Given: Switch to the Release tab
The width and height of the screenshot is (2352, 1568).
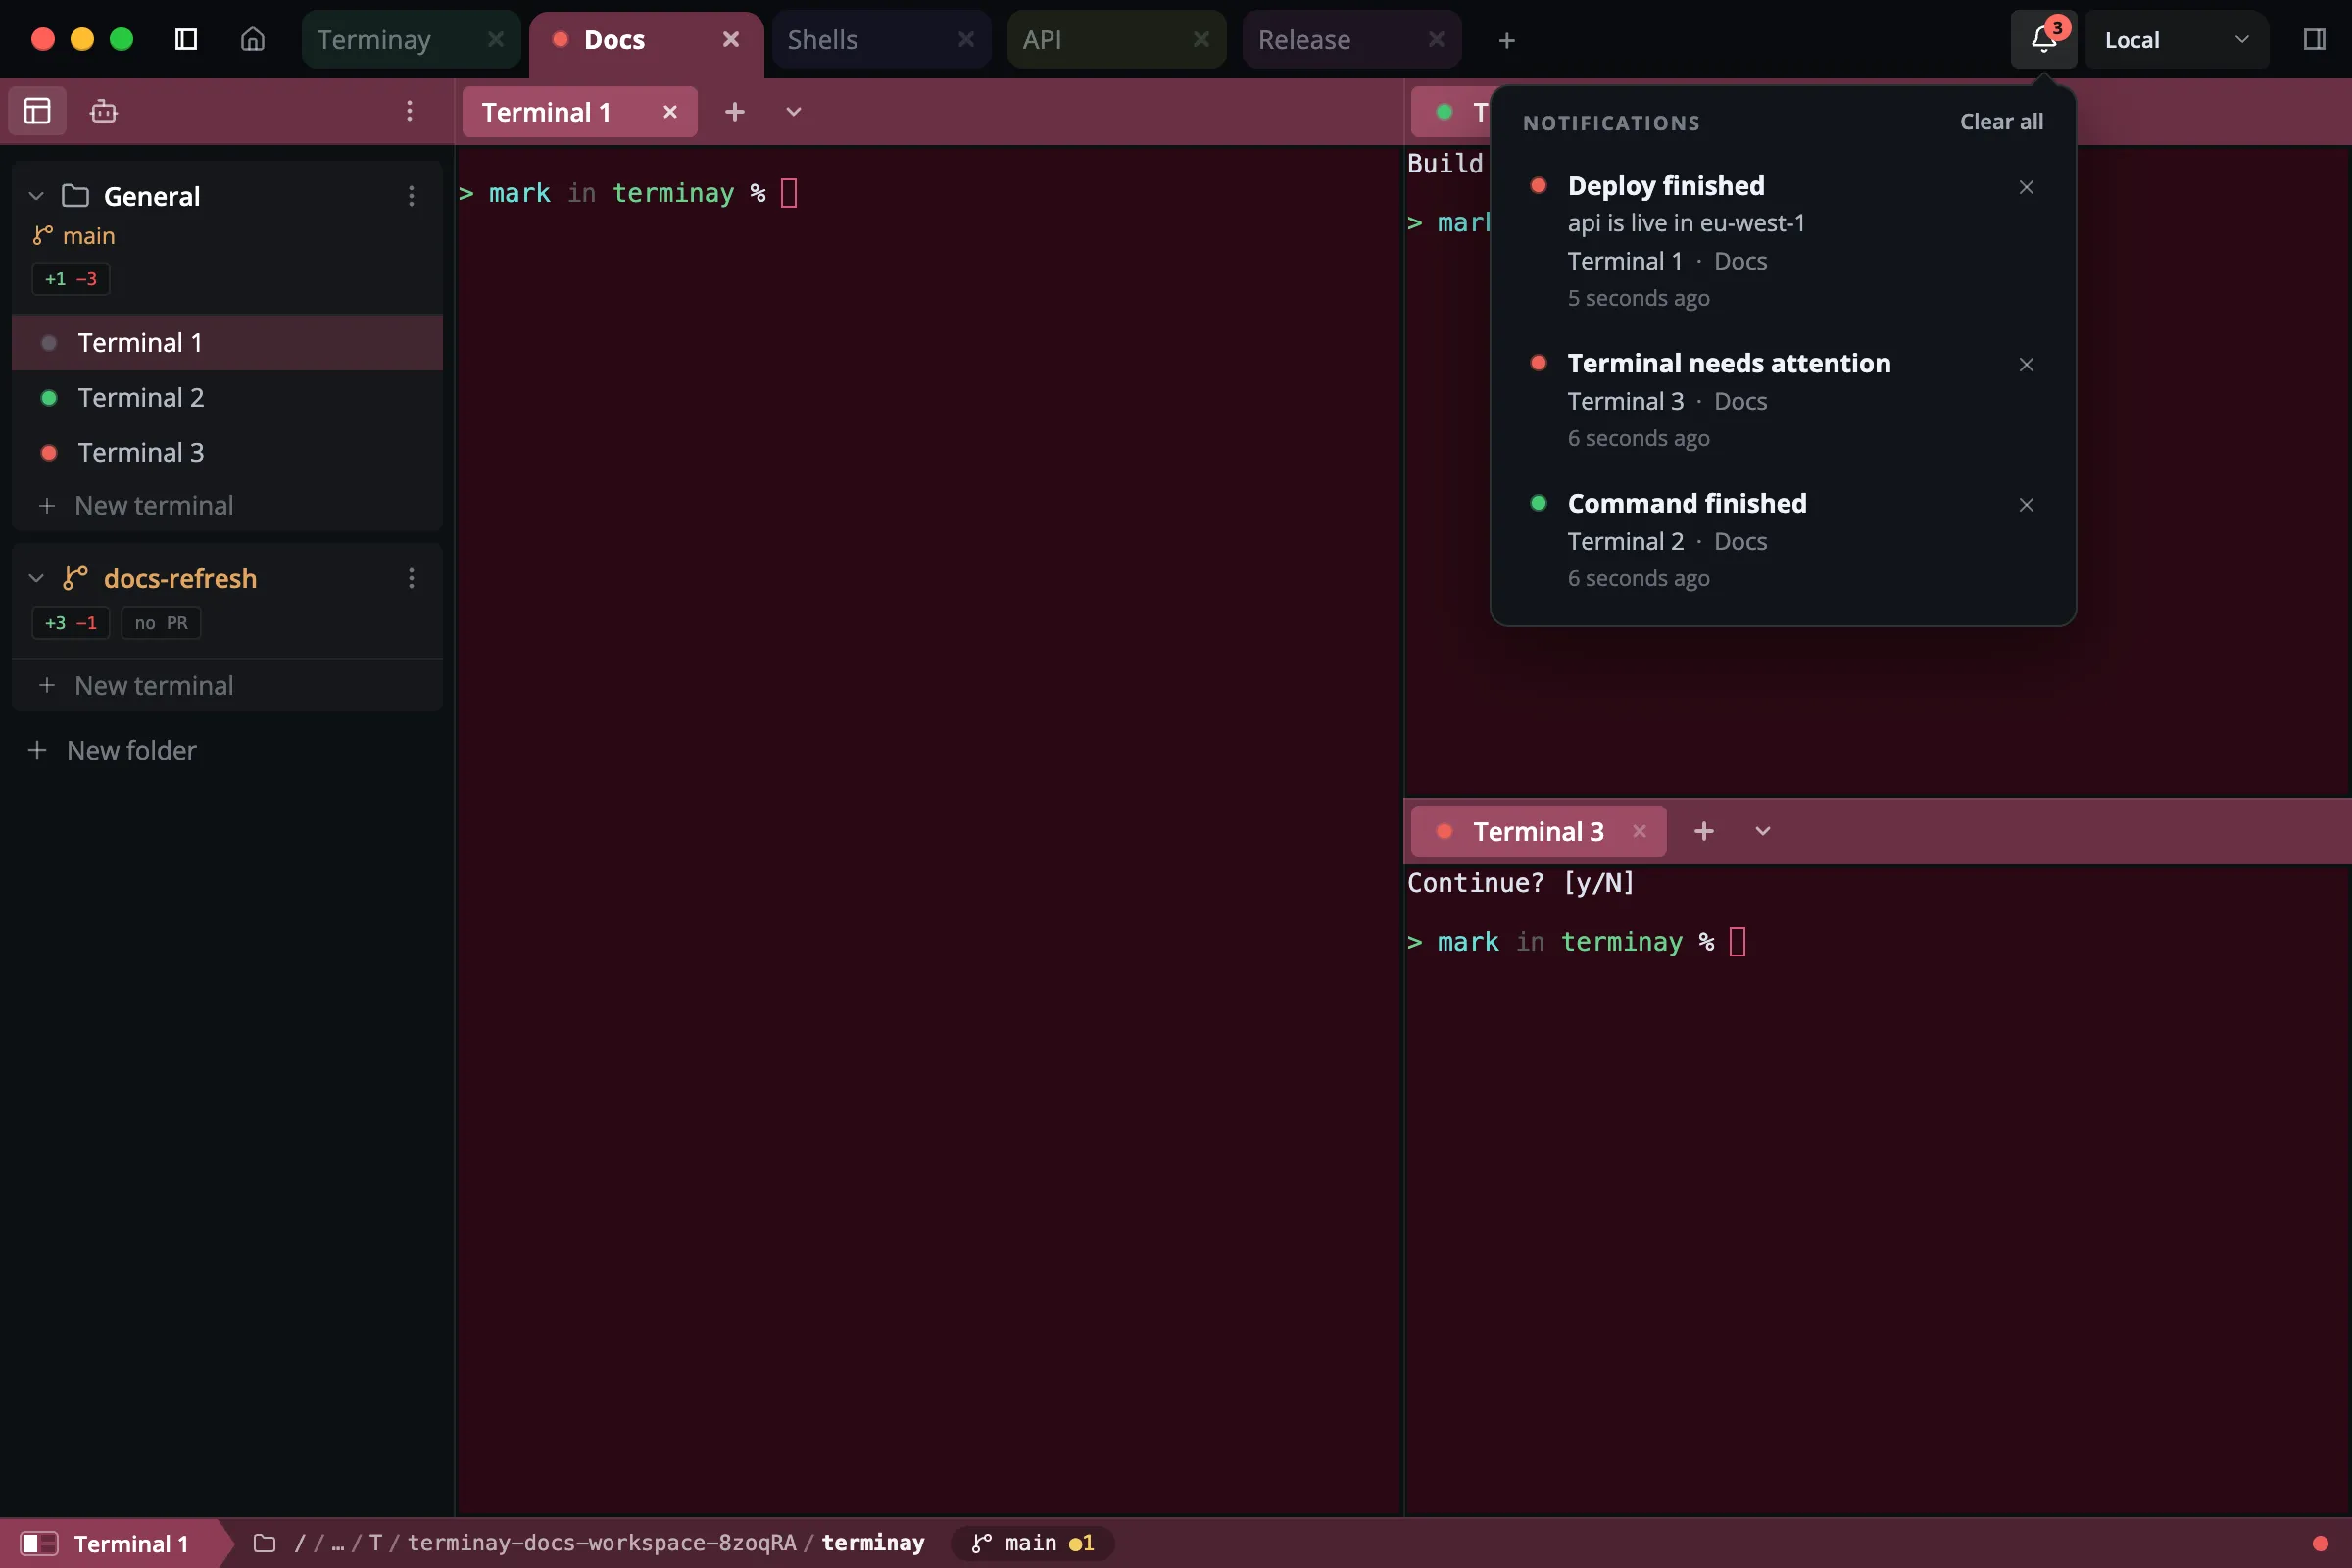Looking at the screenshot, I should pos(1351,40).
